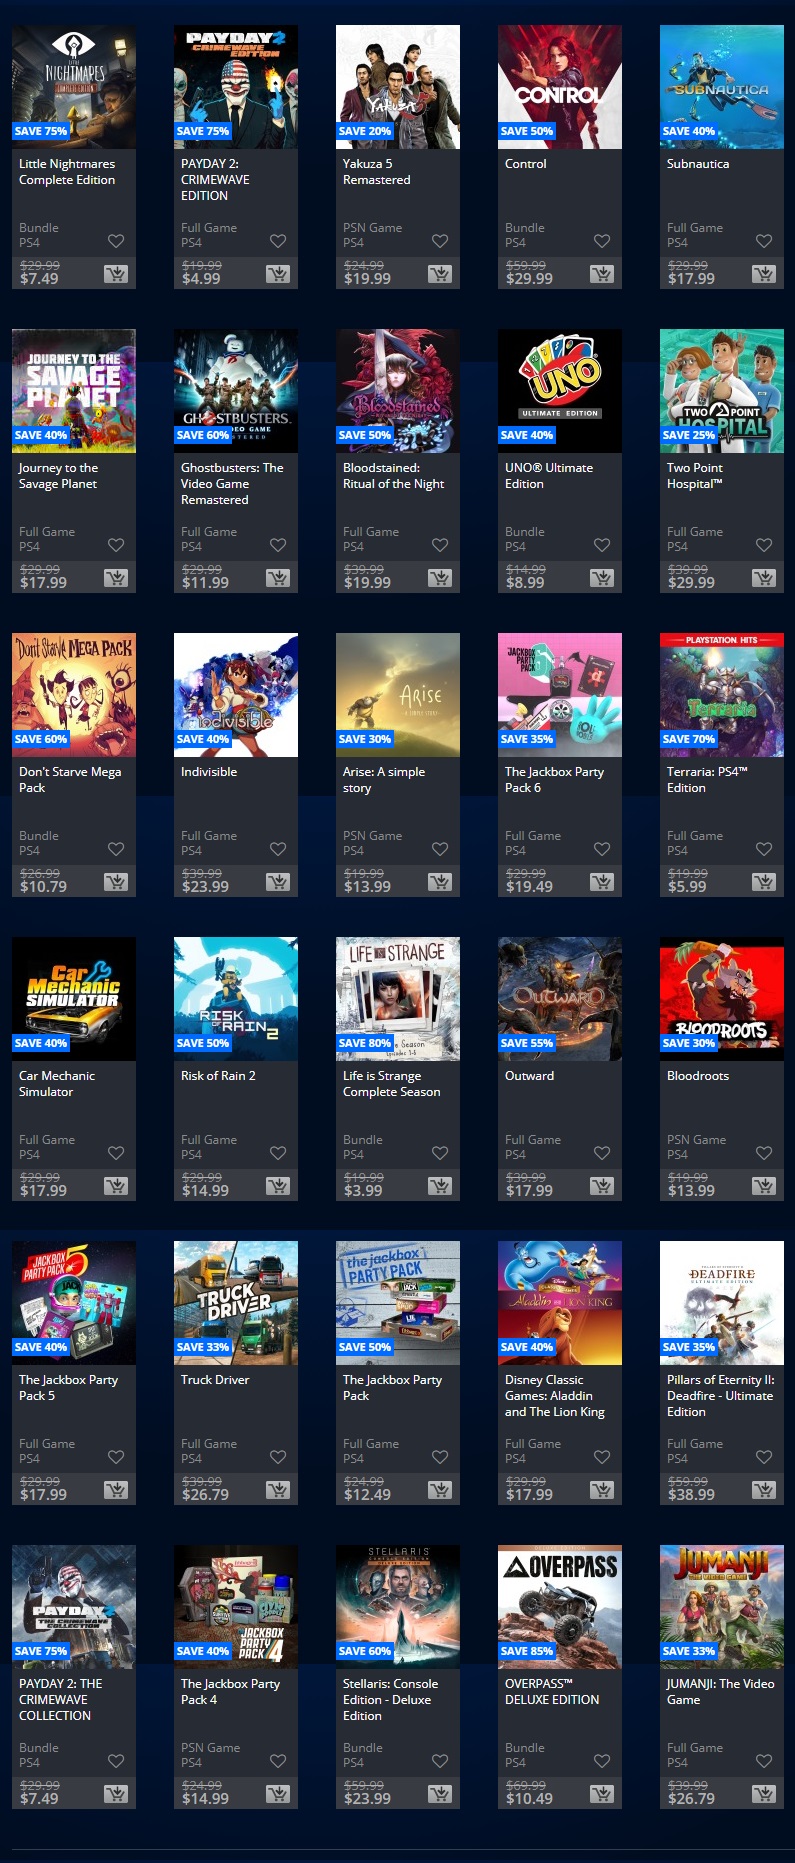Add Outward to cart
Screen dimensions: 795x1863
pyautogui.click(x=602, y=1186)
